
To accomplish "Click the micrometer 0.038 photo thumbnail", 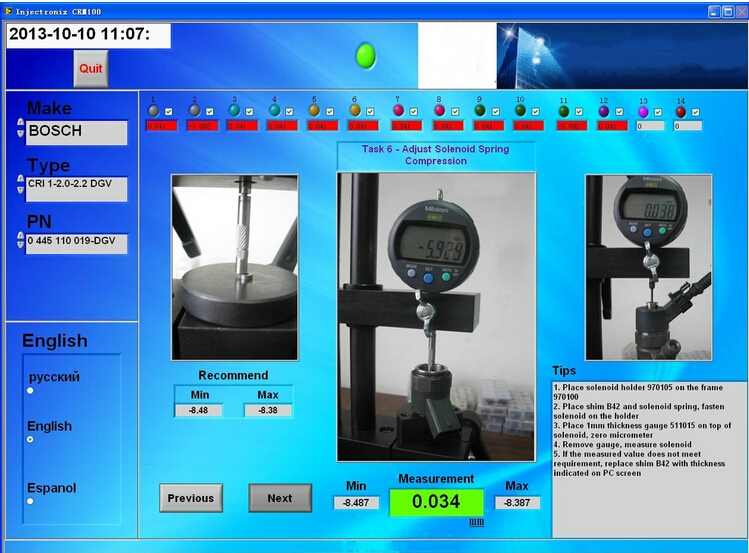I will pos(649,267).
